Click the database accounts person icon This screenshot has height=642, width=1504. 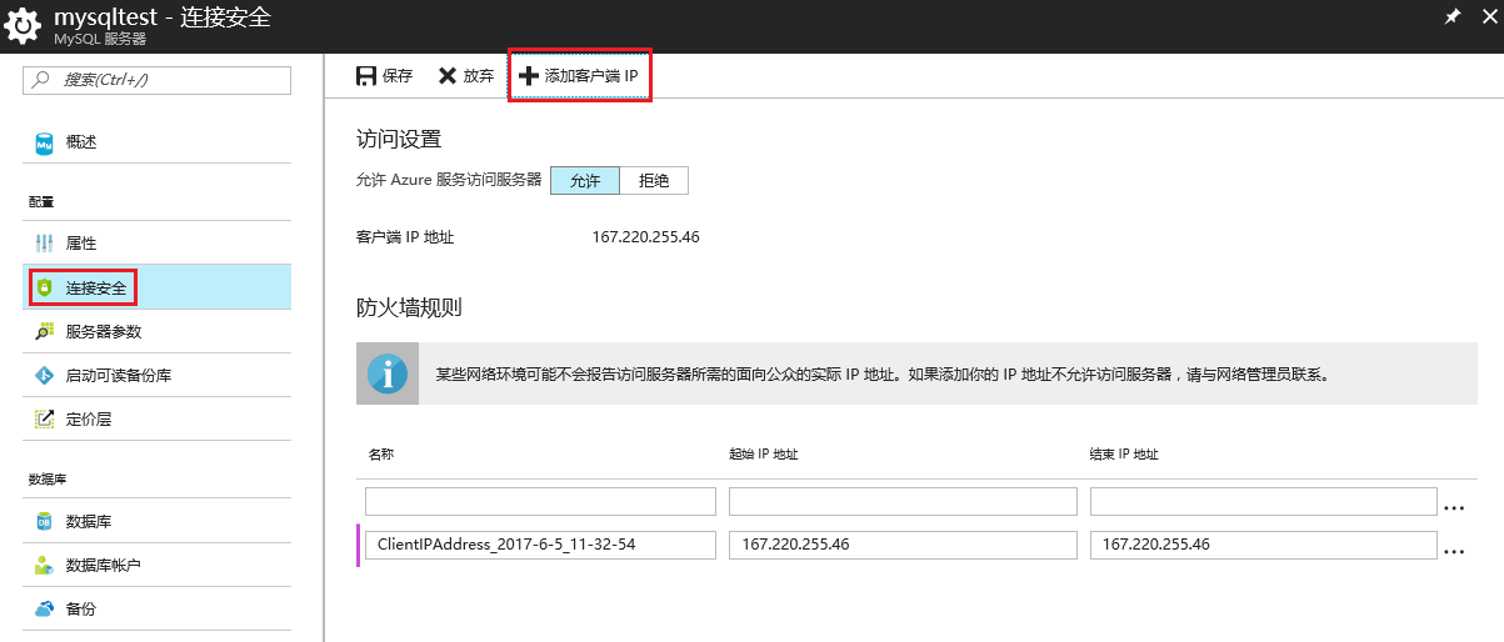click(x=44, y=565)
